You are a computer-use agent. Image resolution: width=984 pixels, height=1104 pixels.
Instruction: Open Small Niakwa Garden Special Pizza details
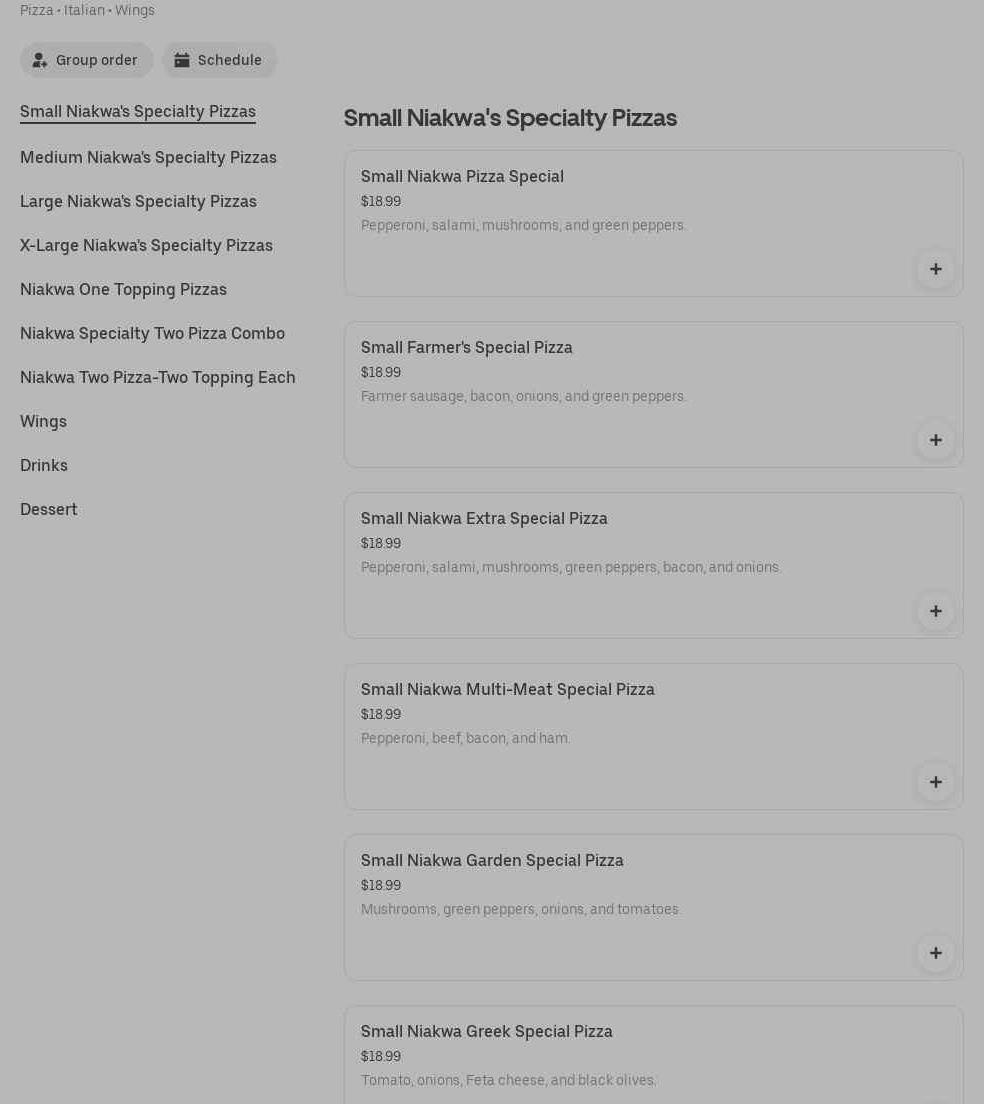[492, 860]
